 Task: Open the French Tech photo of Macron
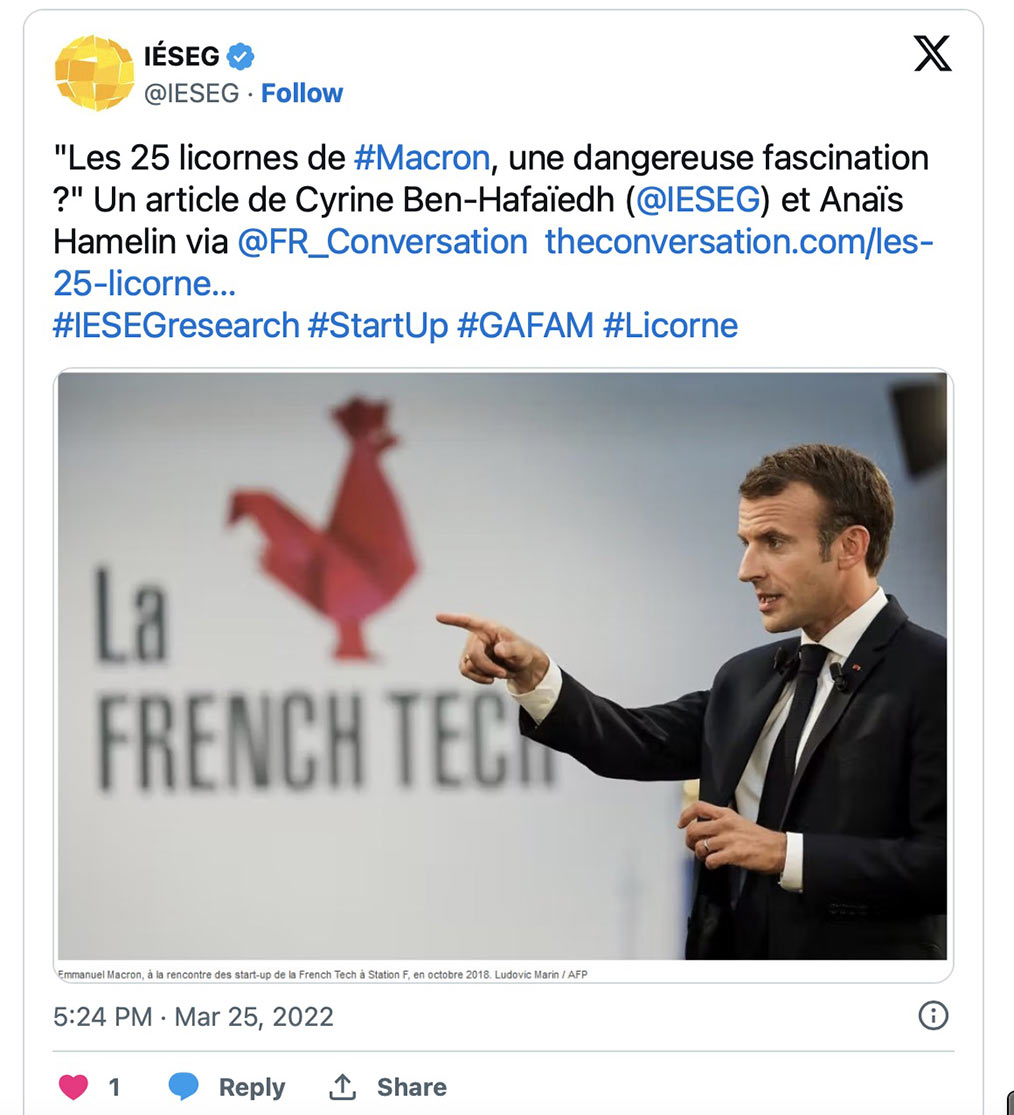[x=503, y=666]
